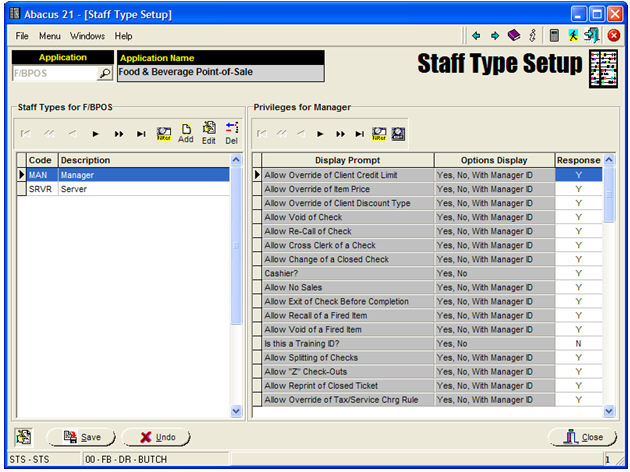Open the File menu
Viewport: 630px width, 472px height.
click(22, 36)
